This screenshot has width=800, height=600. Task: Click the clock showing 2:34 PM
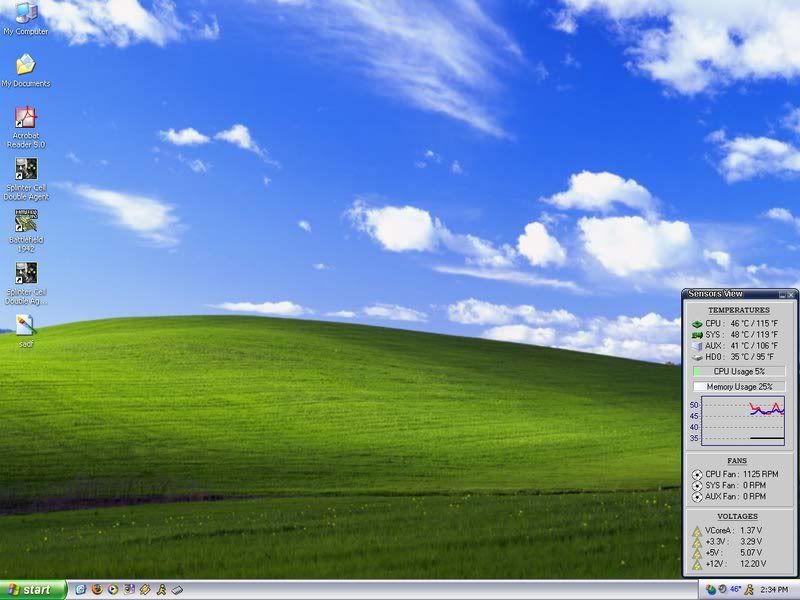[773, 589]
